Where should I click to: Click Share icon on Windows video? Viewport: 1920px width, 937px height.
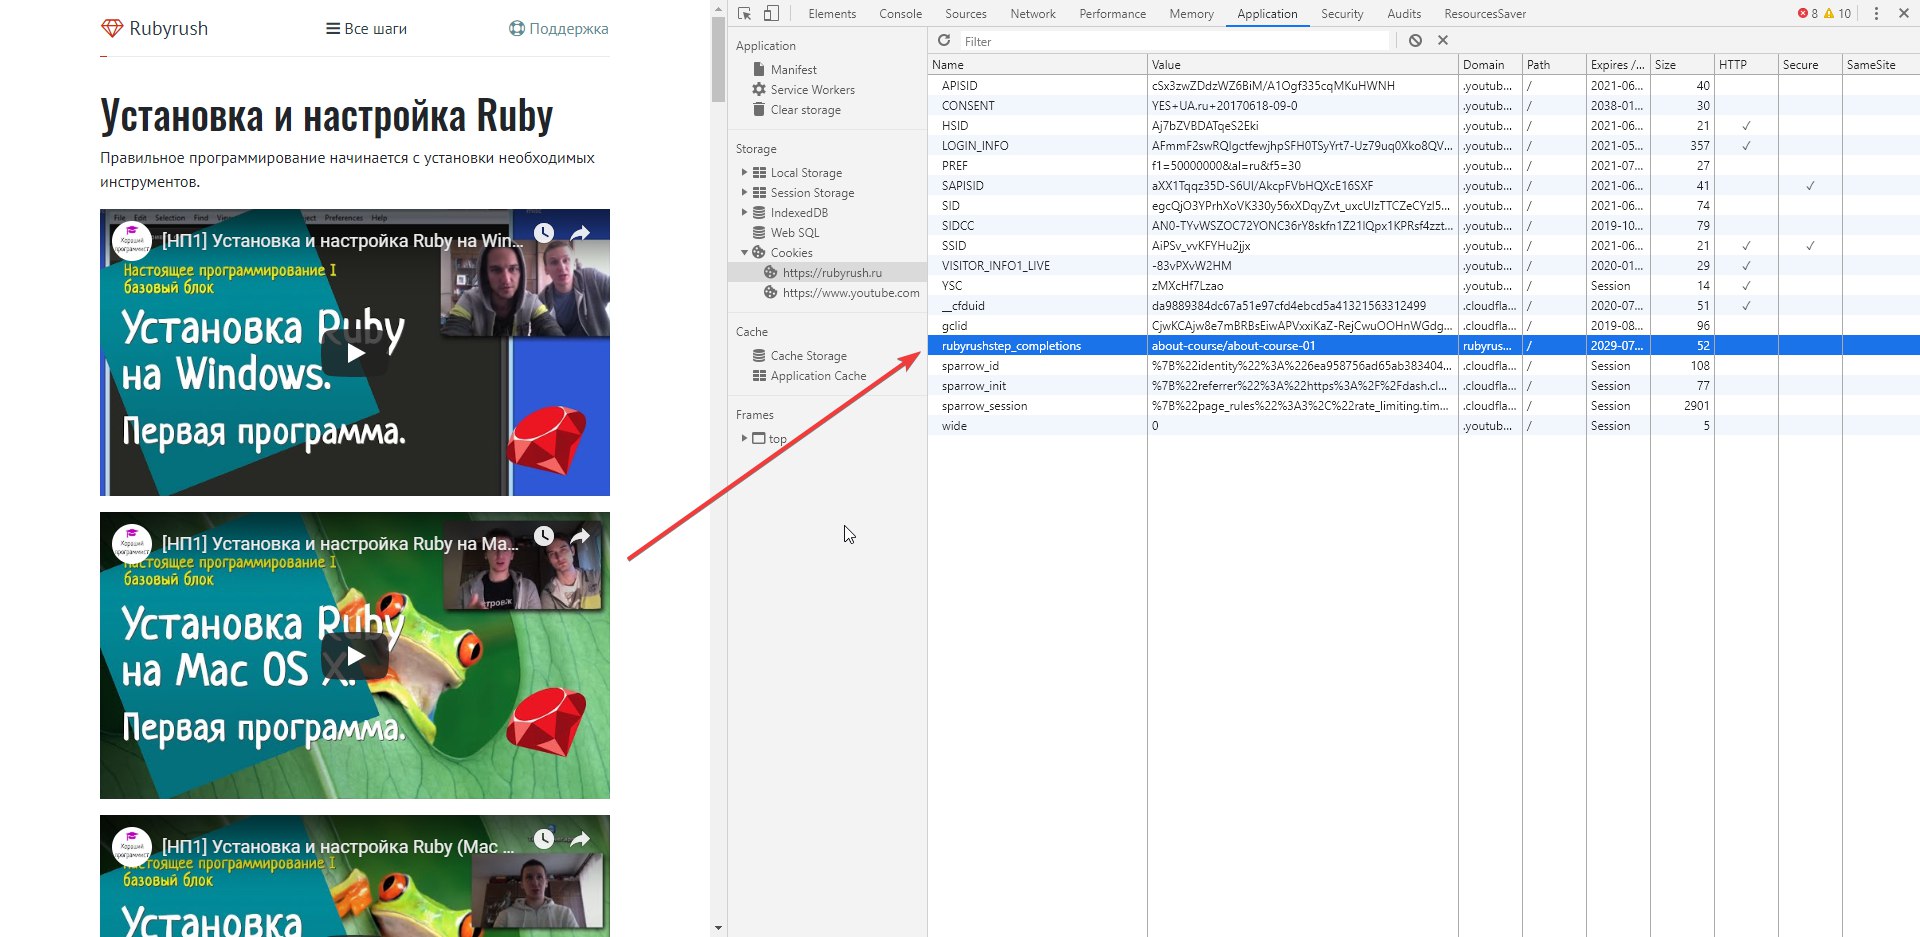click(580, 232)
